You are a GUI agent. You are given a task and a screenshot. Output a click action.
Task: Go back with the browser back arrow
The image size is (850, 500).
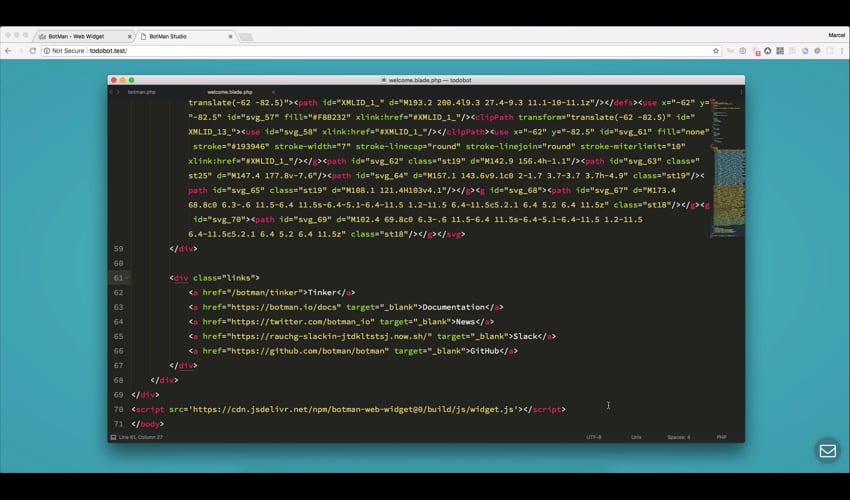click(x=8, y=51)
